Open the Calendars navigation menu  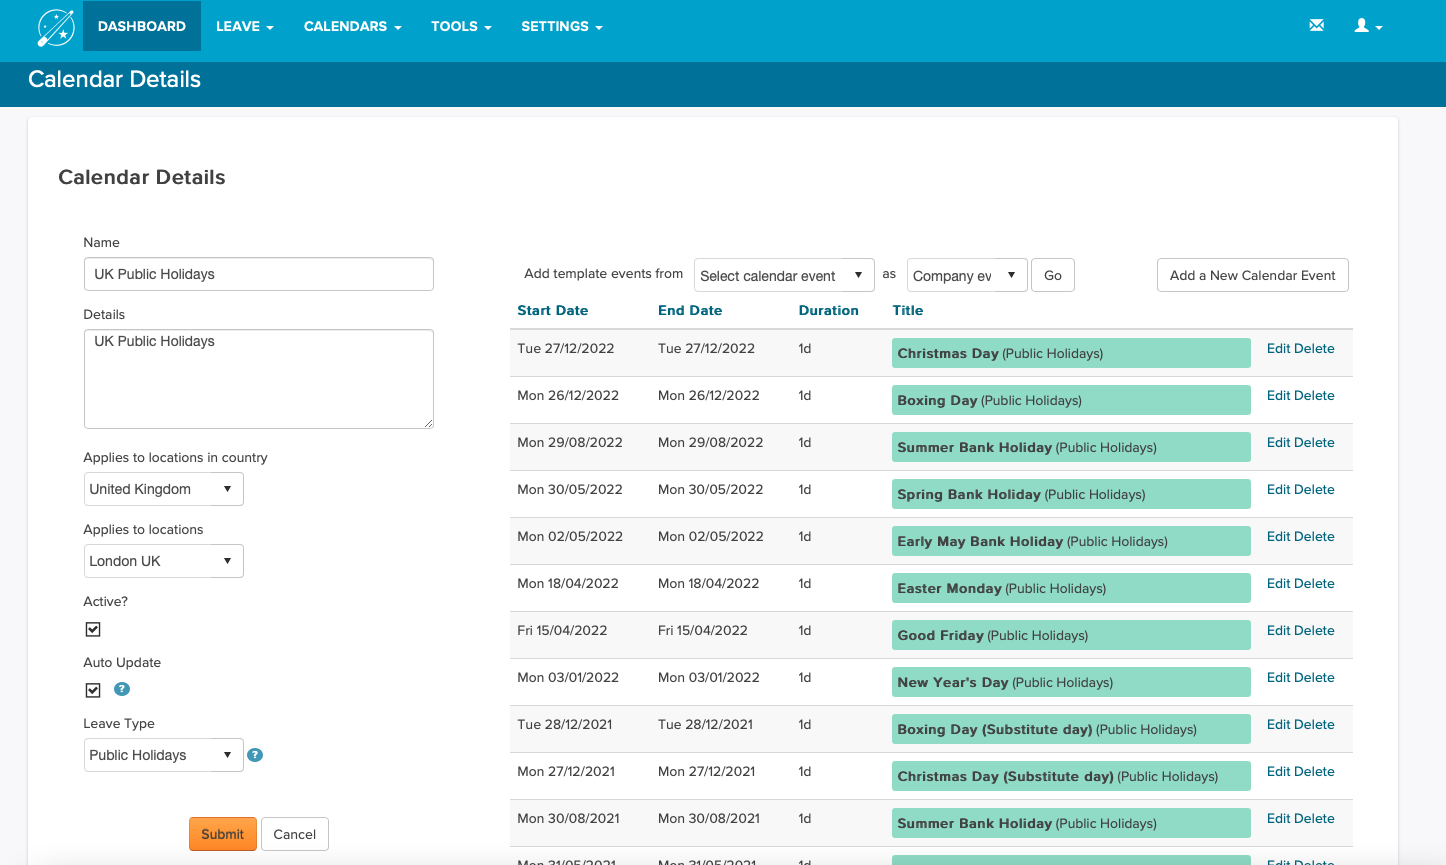click(352, 26)
